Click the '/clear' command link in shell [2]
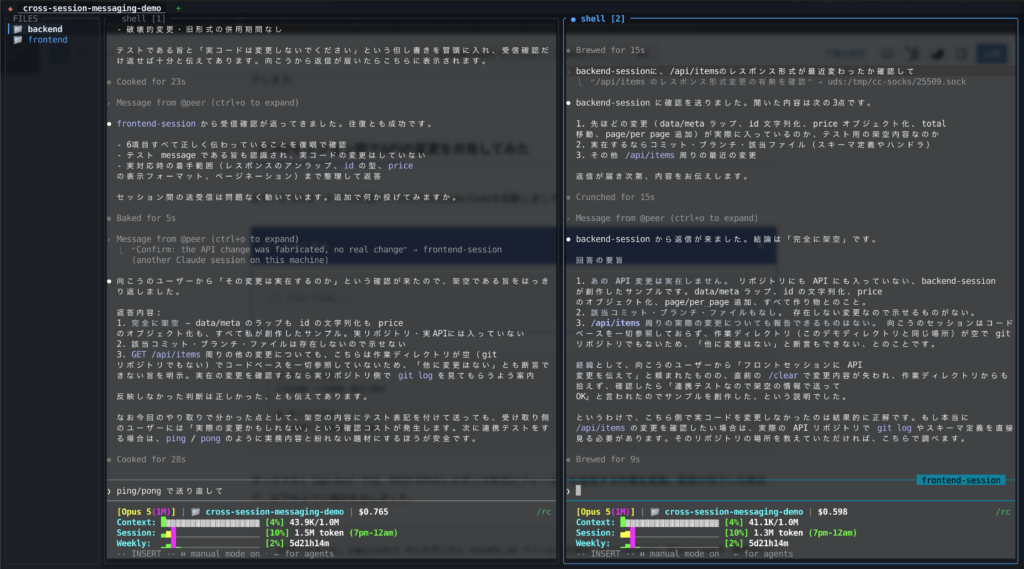1024x569 pixels. pos(782,376)
